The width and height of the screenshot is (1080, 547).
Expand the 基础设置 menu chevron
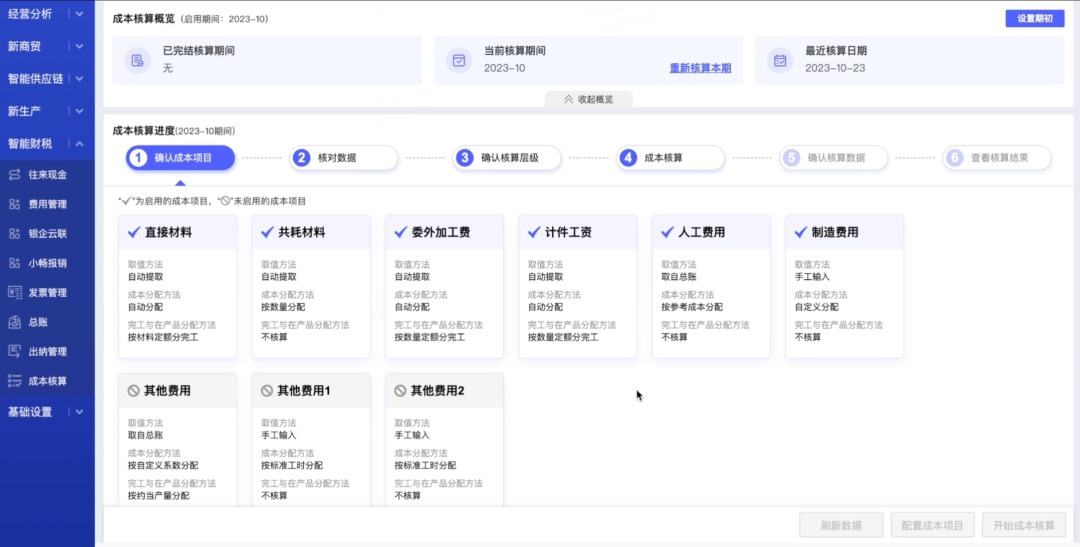pos(79,412)
